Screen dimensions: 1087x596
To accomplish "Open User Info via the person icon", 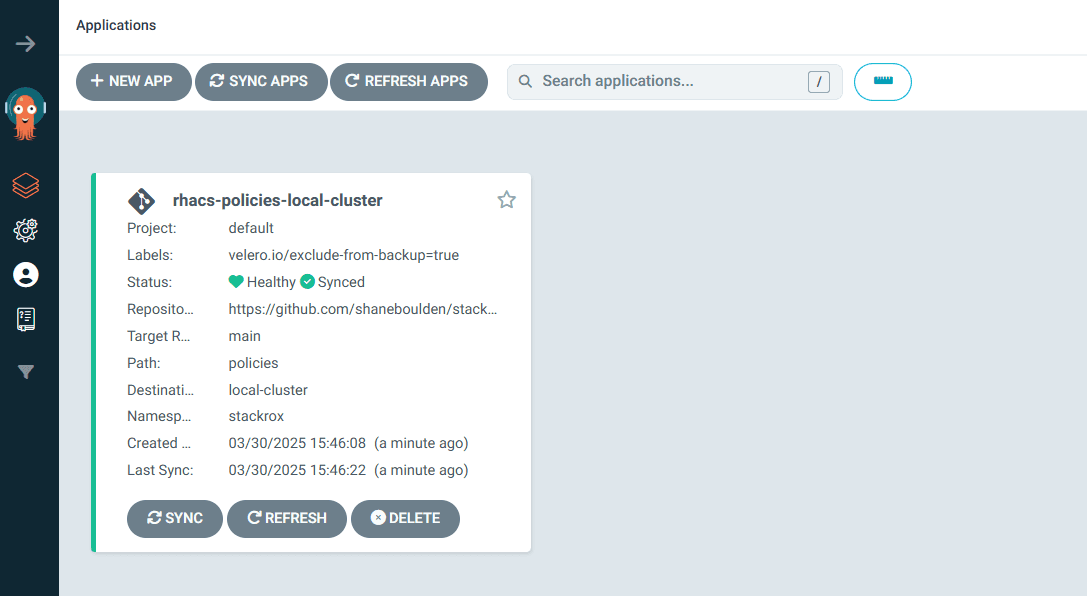I will pos(26,275).
